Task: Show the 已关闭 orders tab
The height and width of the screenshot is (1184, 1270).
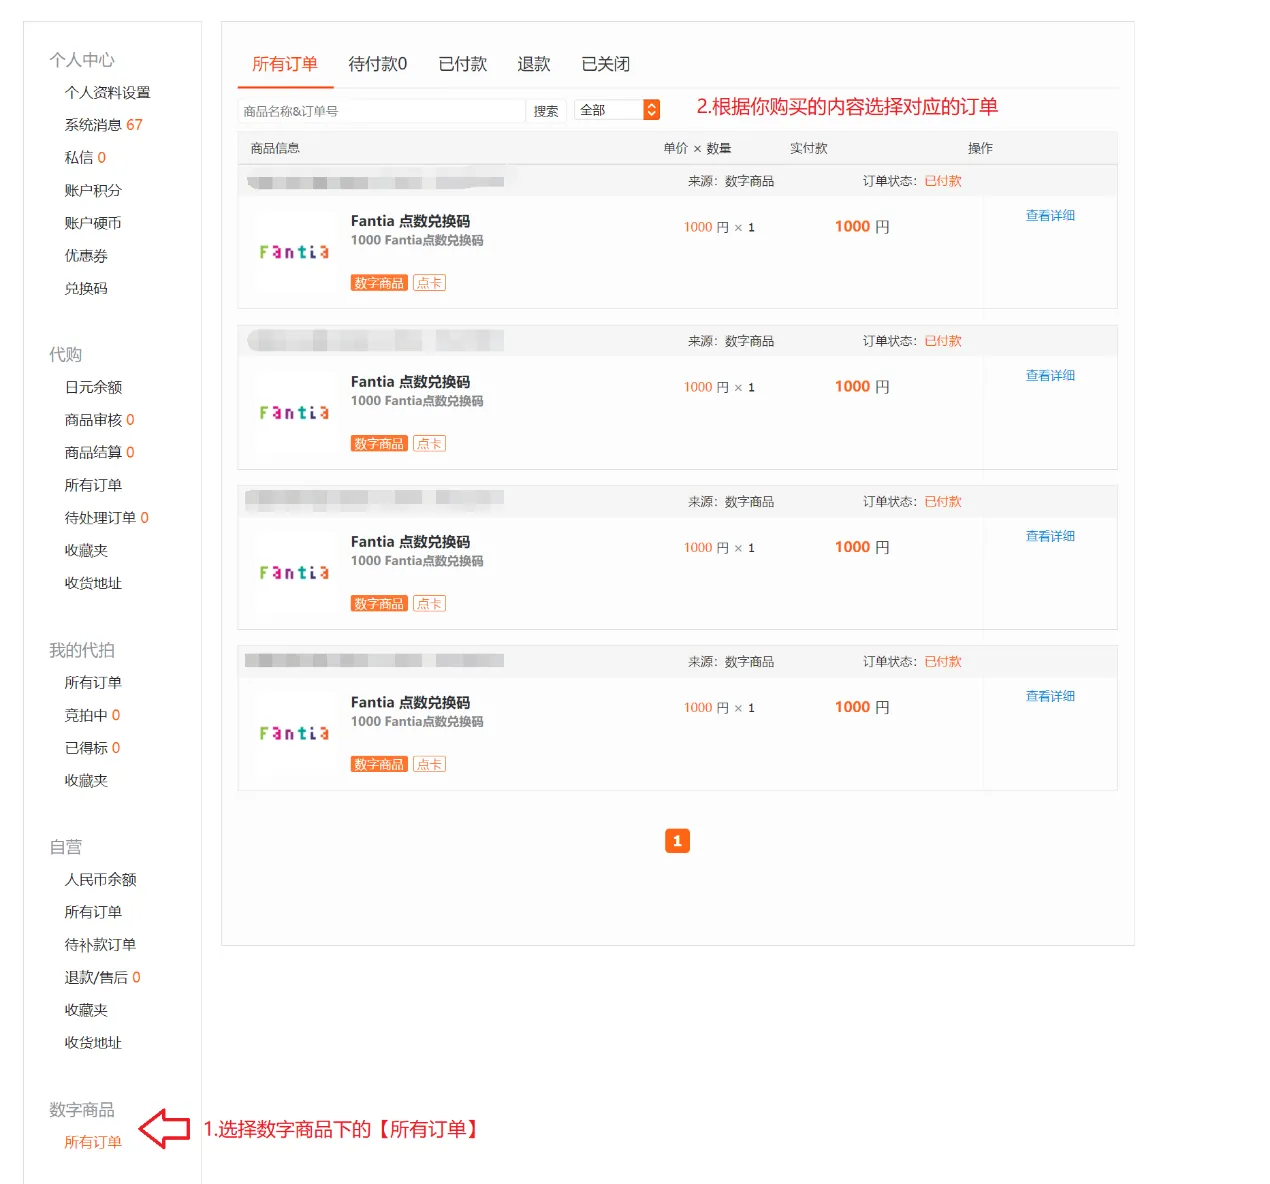Action: (606, 64)
